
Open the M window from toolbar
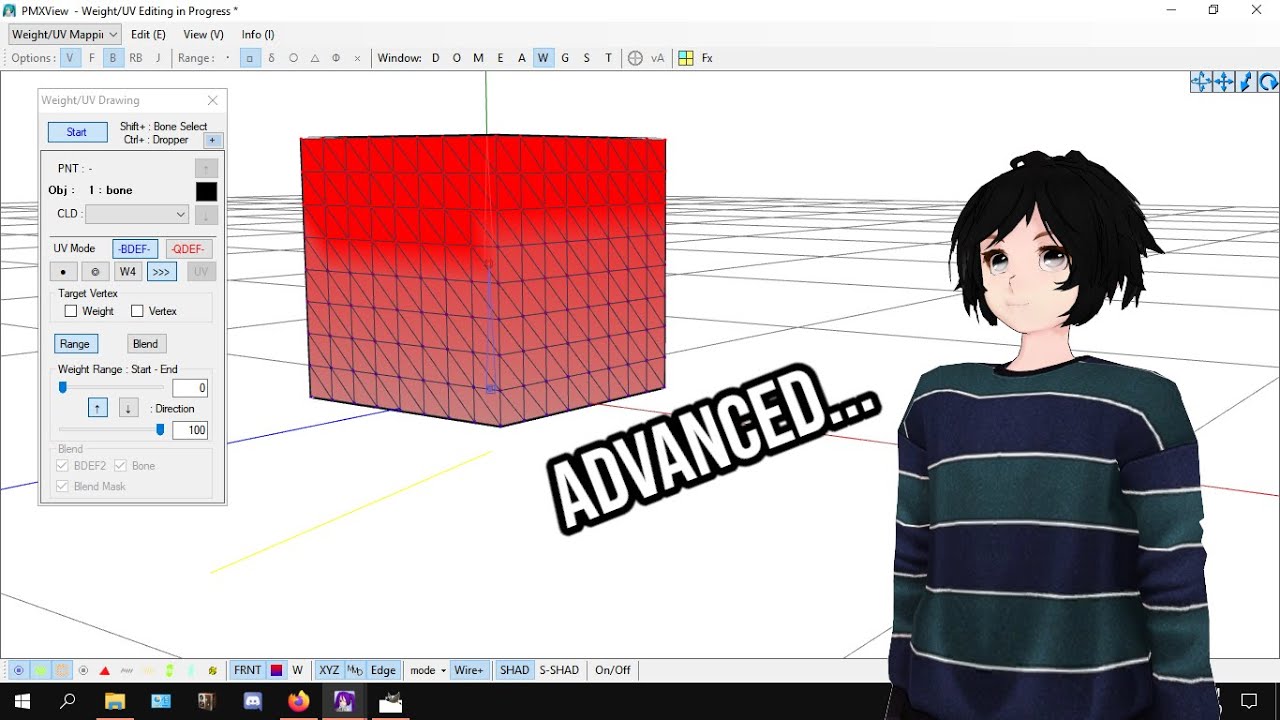click(478, 58)
